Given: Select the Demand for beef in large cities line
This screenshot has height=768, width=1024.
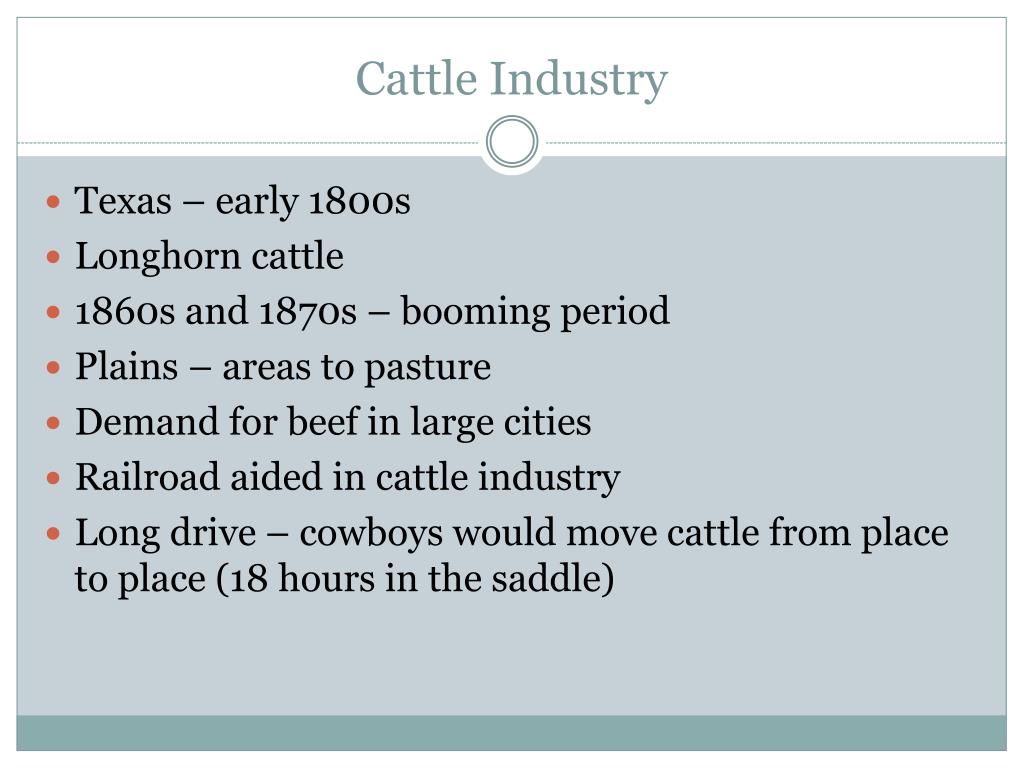Looking at the screenshot, I should [x=333, y=423].
